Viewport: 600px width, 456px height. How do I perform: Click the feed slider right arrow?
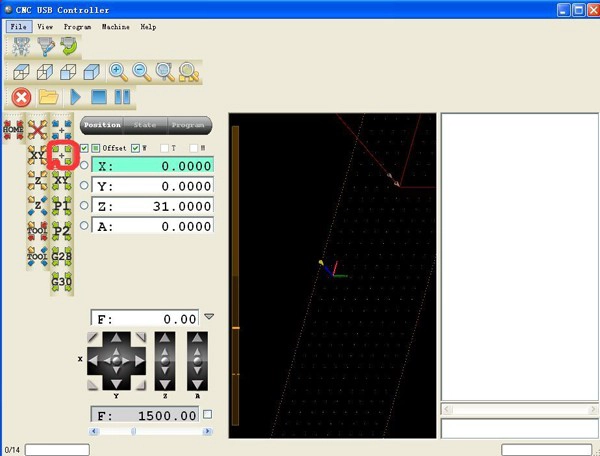click(207, 432)
